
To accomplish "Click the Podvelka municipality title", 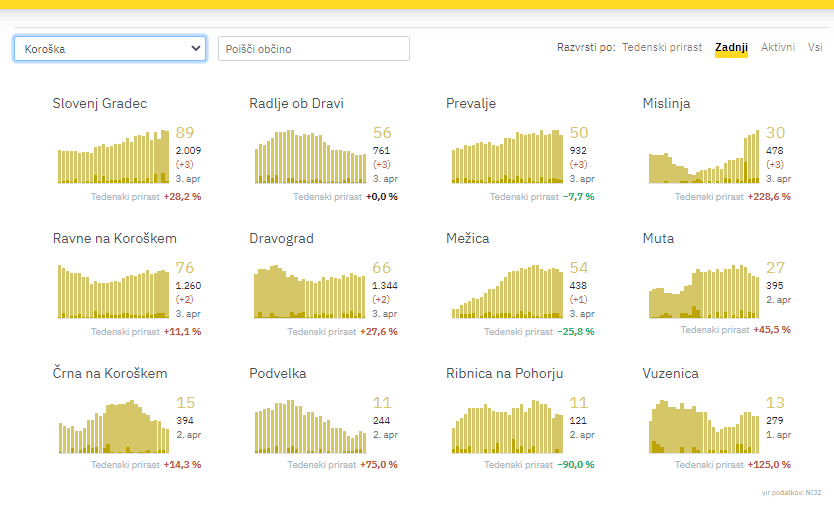I will tap(278, 373).
